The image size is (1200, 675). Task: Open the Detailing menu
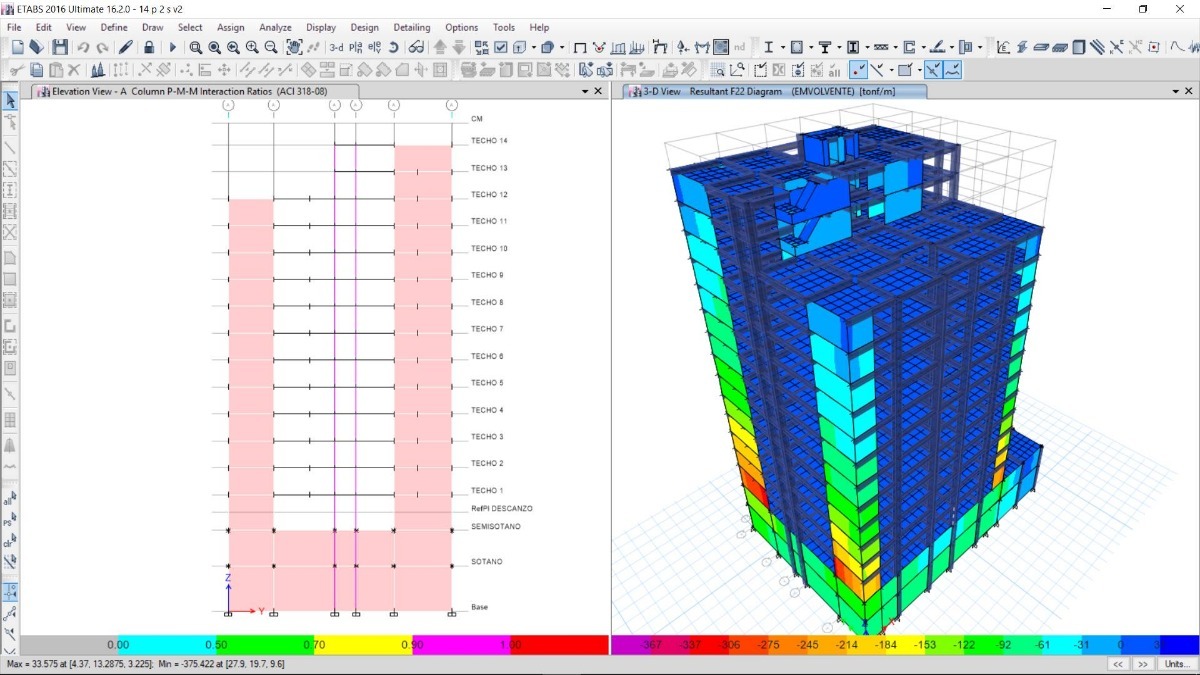pyautogui.click(x=412, y=27)
